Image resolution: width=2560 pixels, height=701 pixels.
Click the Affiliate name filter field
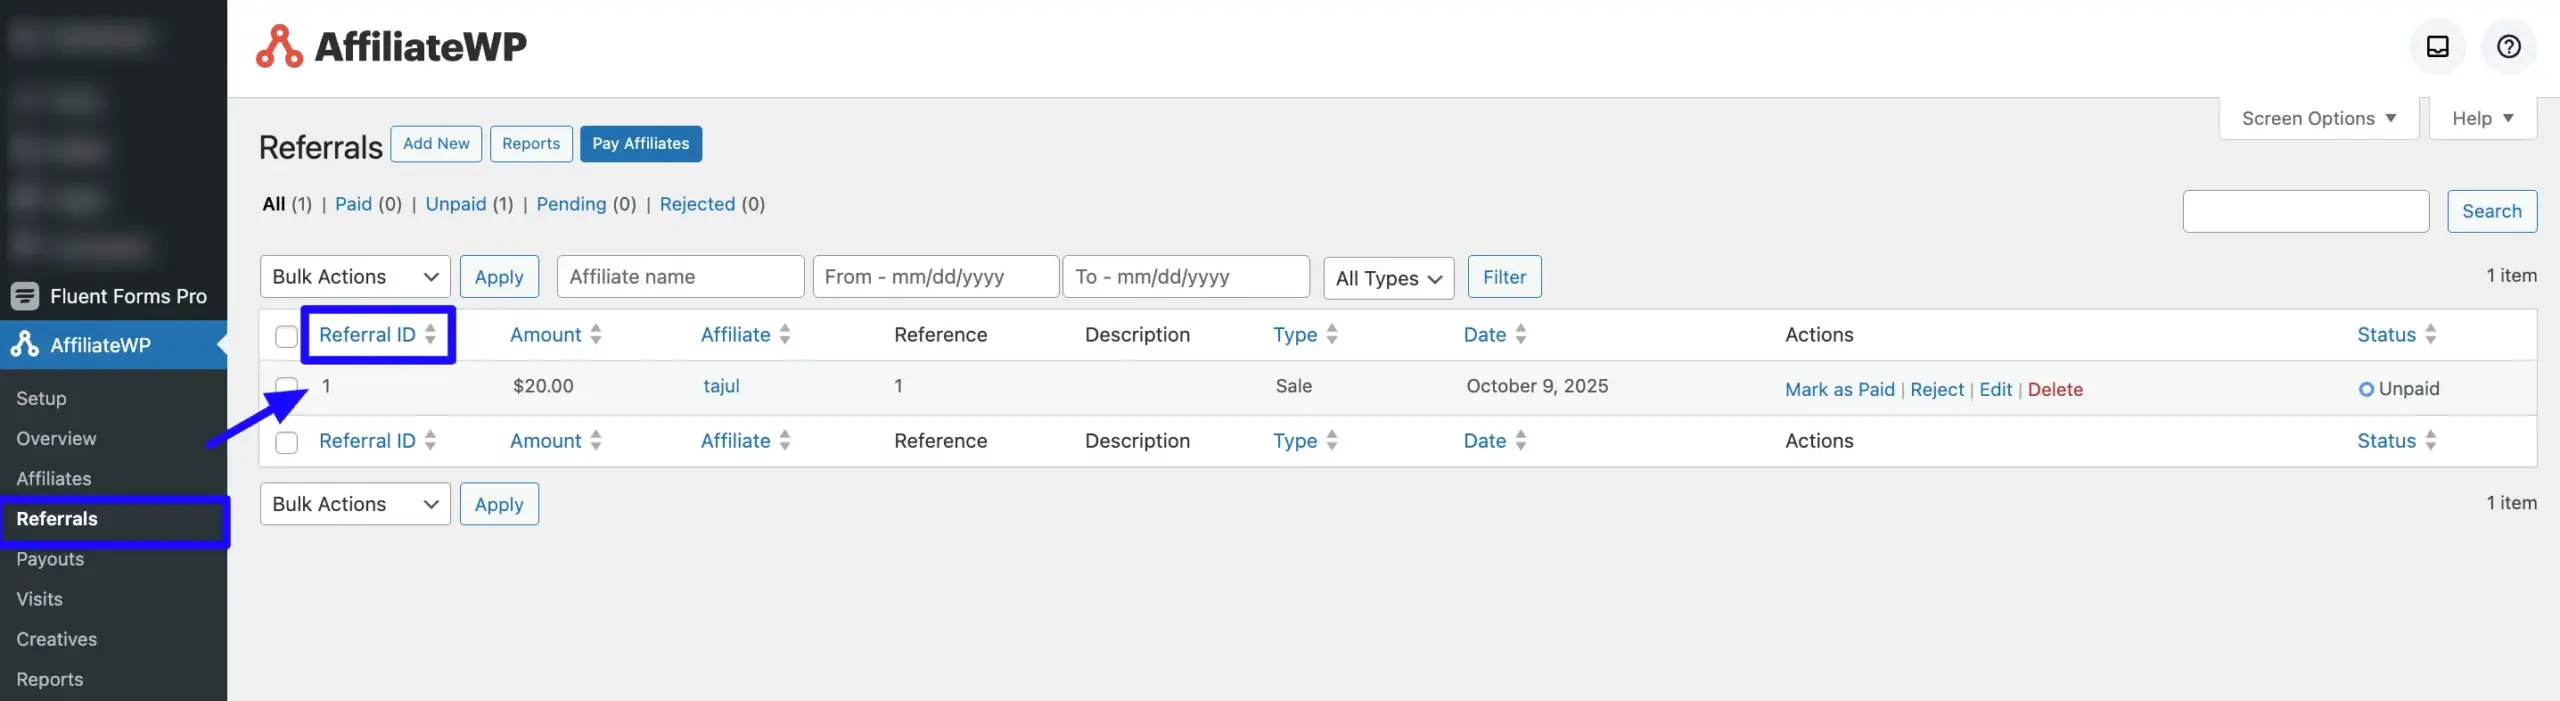(680, 277)
